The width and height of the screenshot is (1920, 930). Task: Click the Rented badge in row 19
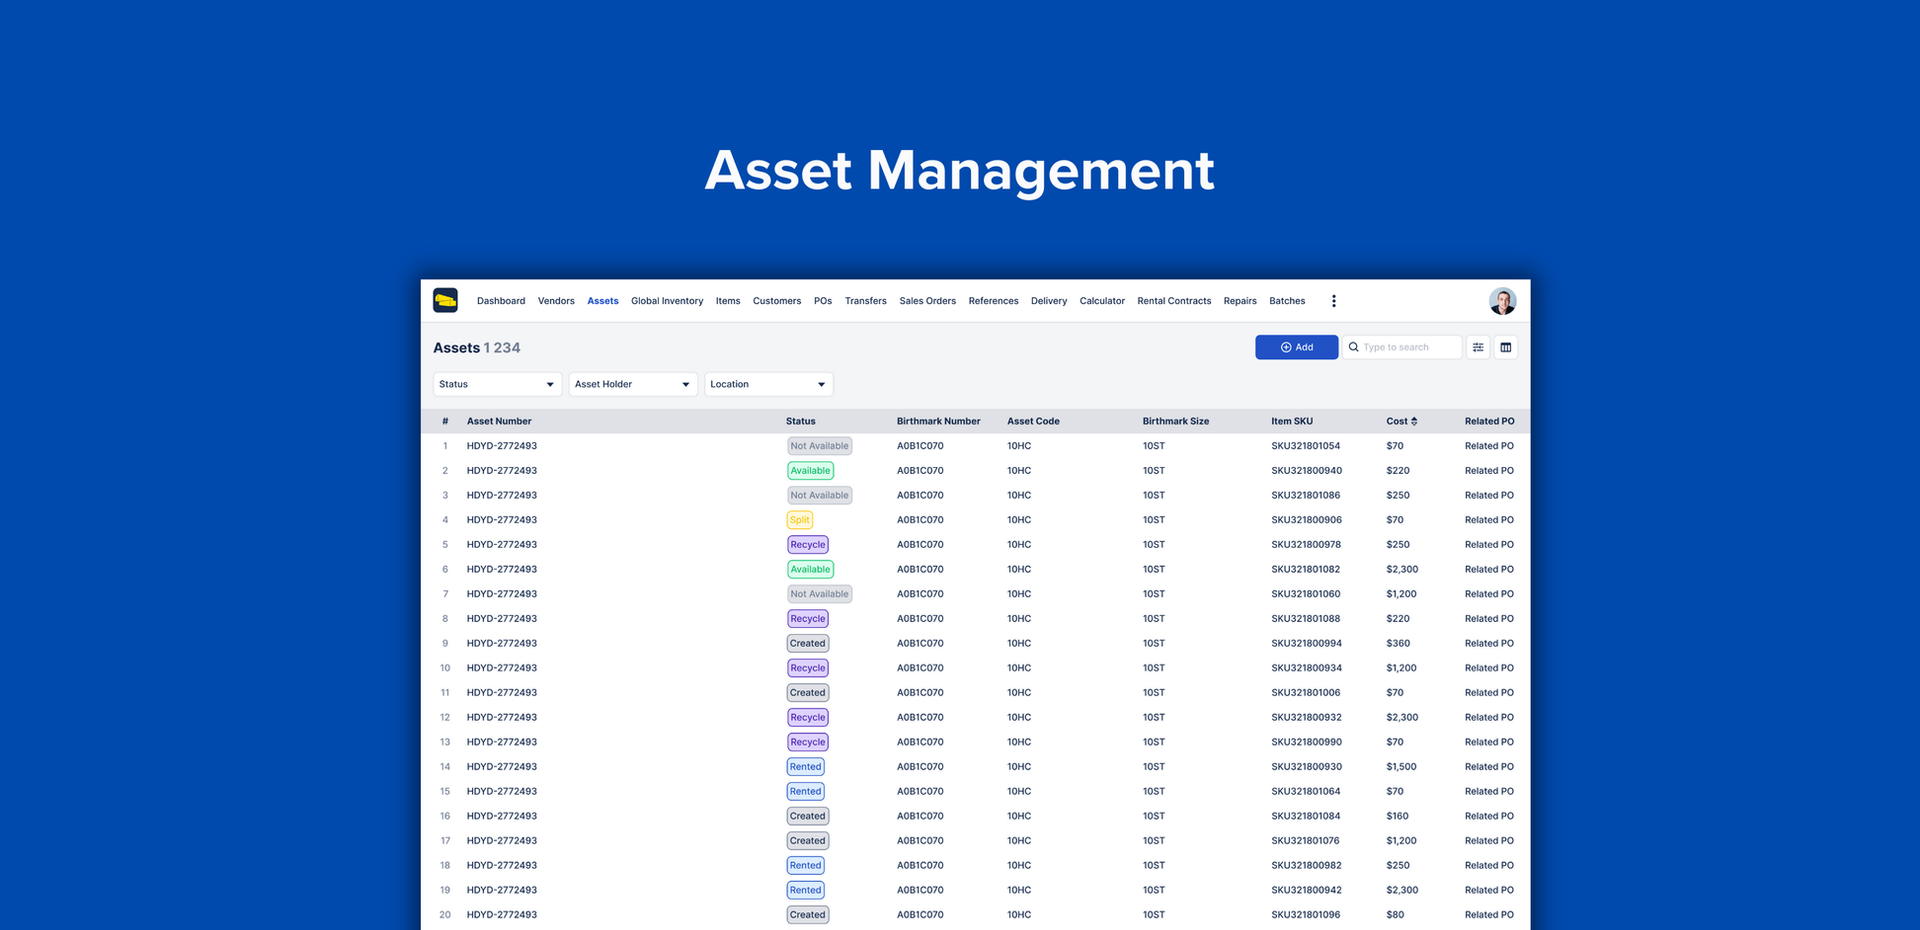[805, 890]
